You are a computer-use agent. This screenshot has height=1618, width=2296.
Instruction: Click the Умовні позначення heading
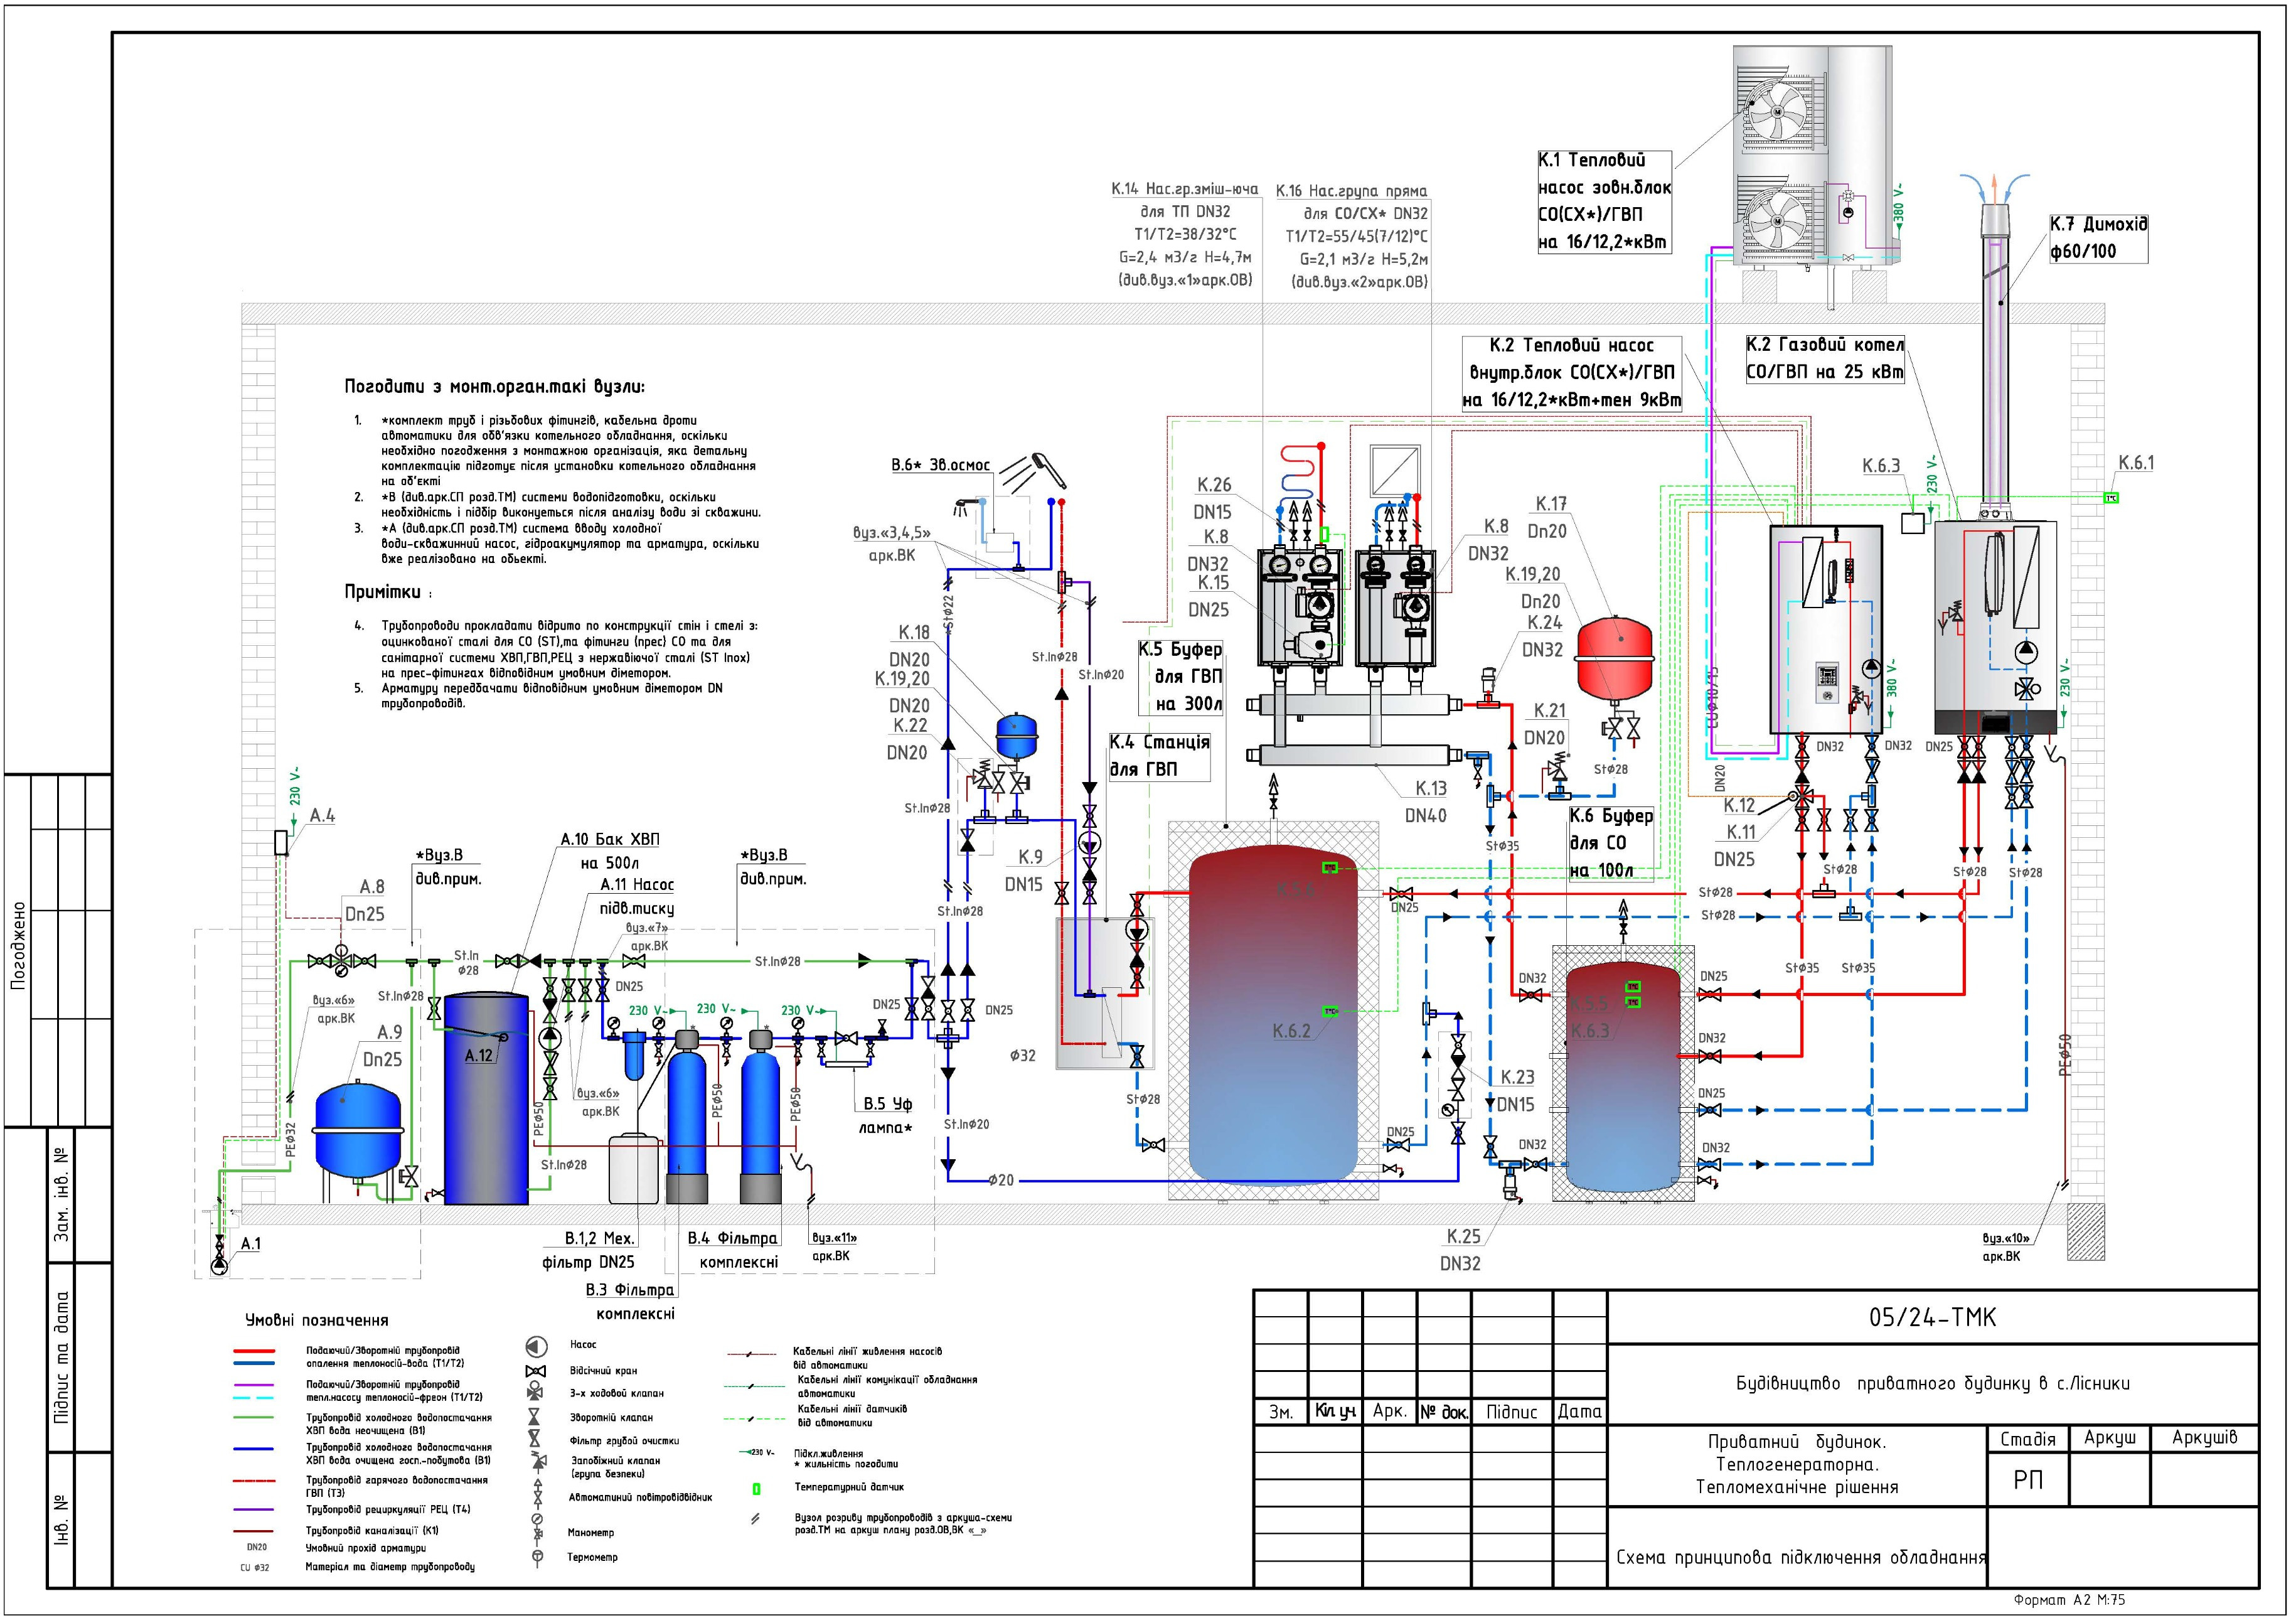click(317, 1320)
